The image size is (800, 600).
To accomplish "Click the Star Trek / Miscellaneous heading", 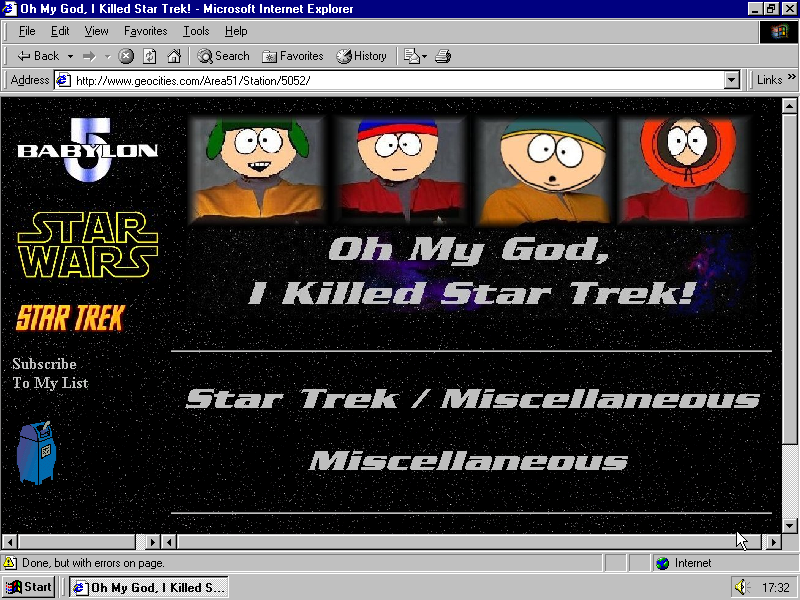I will 472,399.
